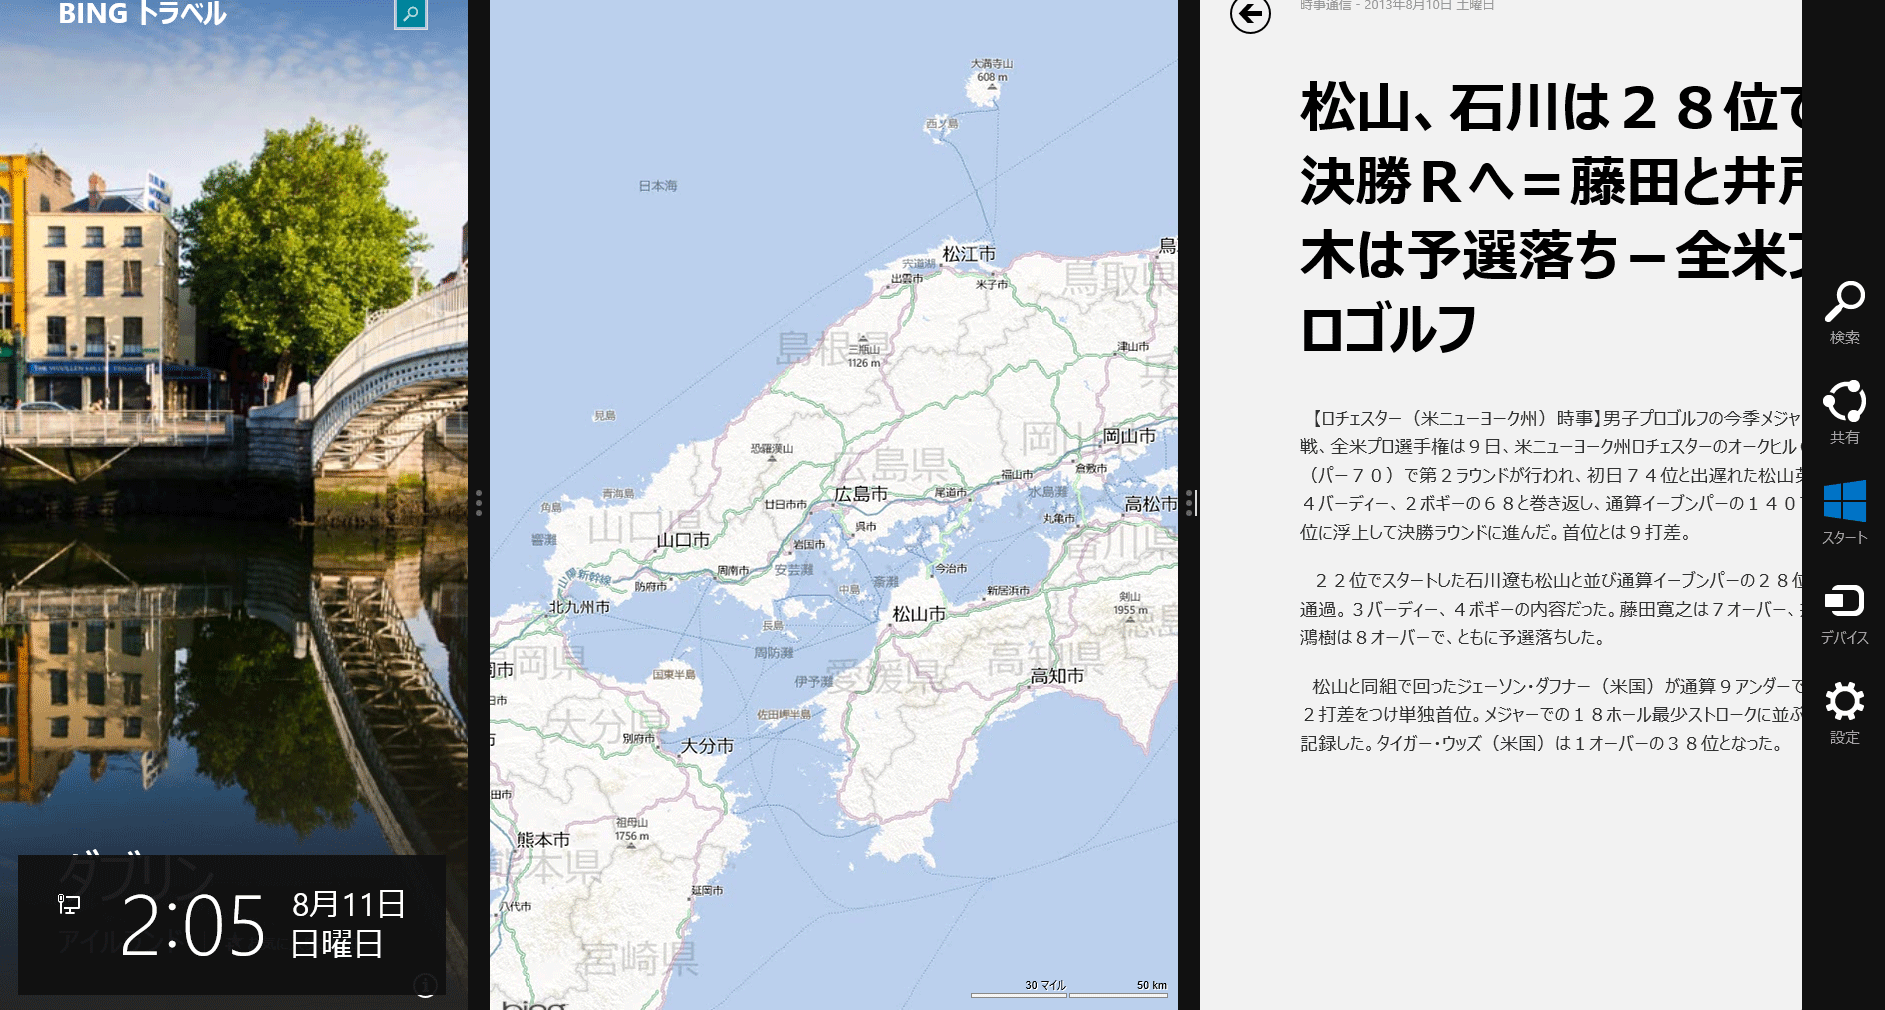Click the article paragraph beginning 【ロチェスター
The width and height of the screenshot is (1885, 1010).
(1551, 475)
